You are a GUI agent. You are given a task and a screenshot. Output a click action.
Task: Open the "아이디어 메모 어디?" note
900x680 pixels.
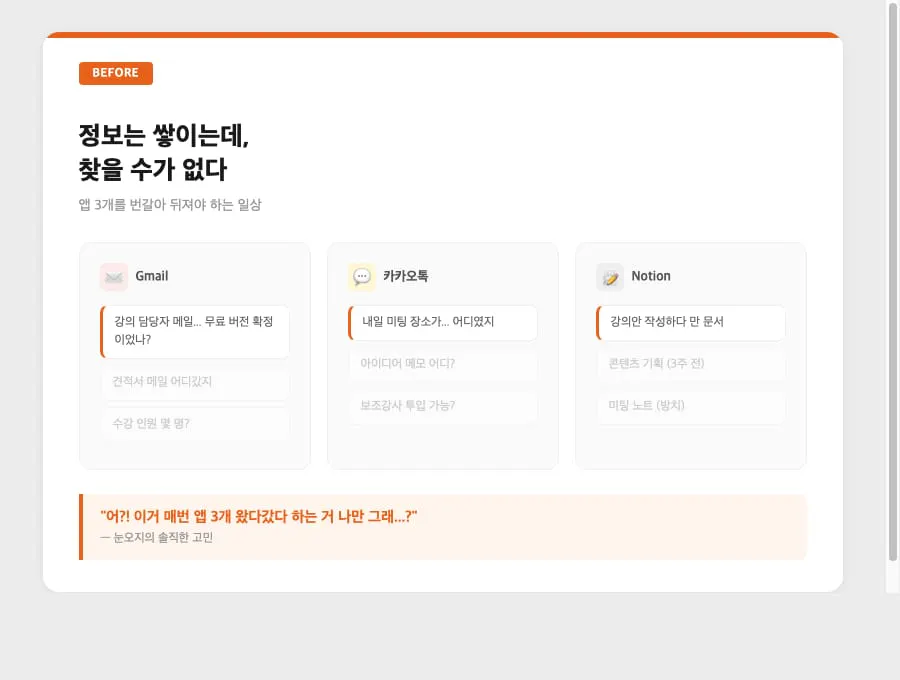tap(442, 365)
